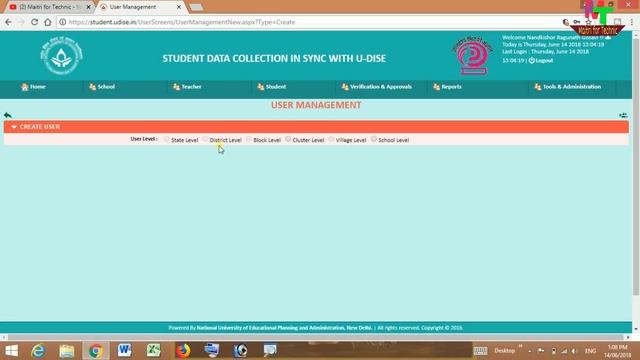640x360 pixels.
Task: Close the Maitri for Technic tab
Action: point(89,7)
